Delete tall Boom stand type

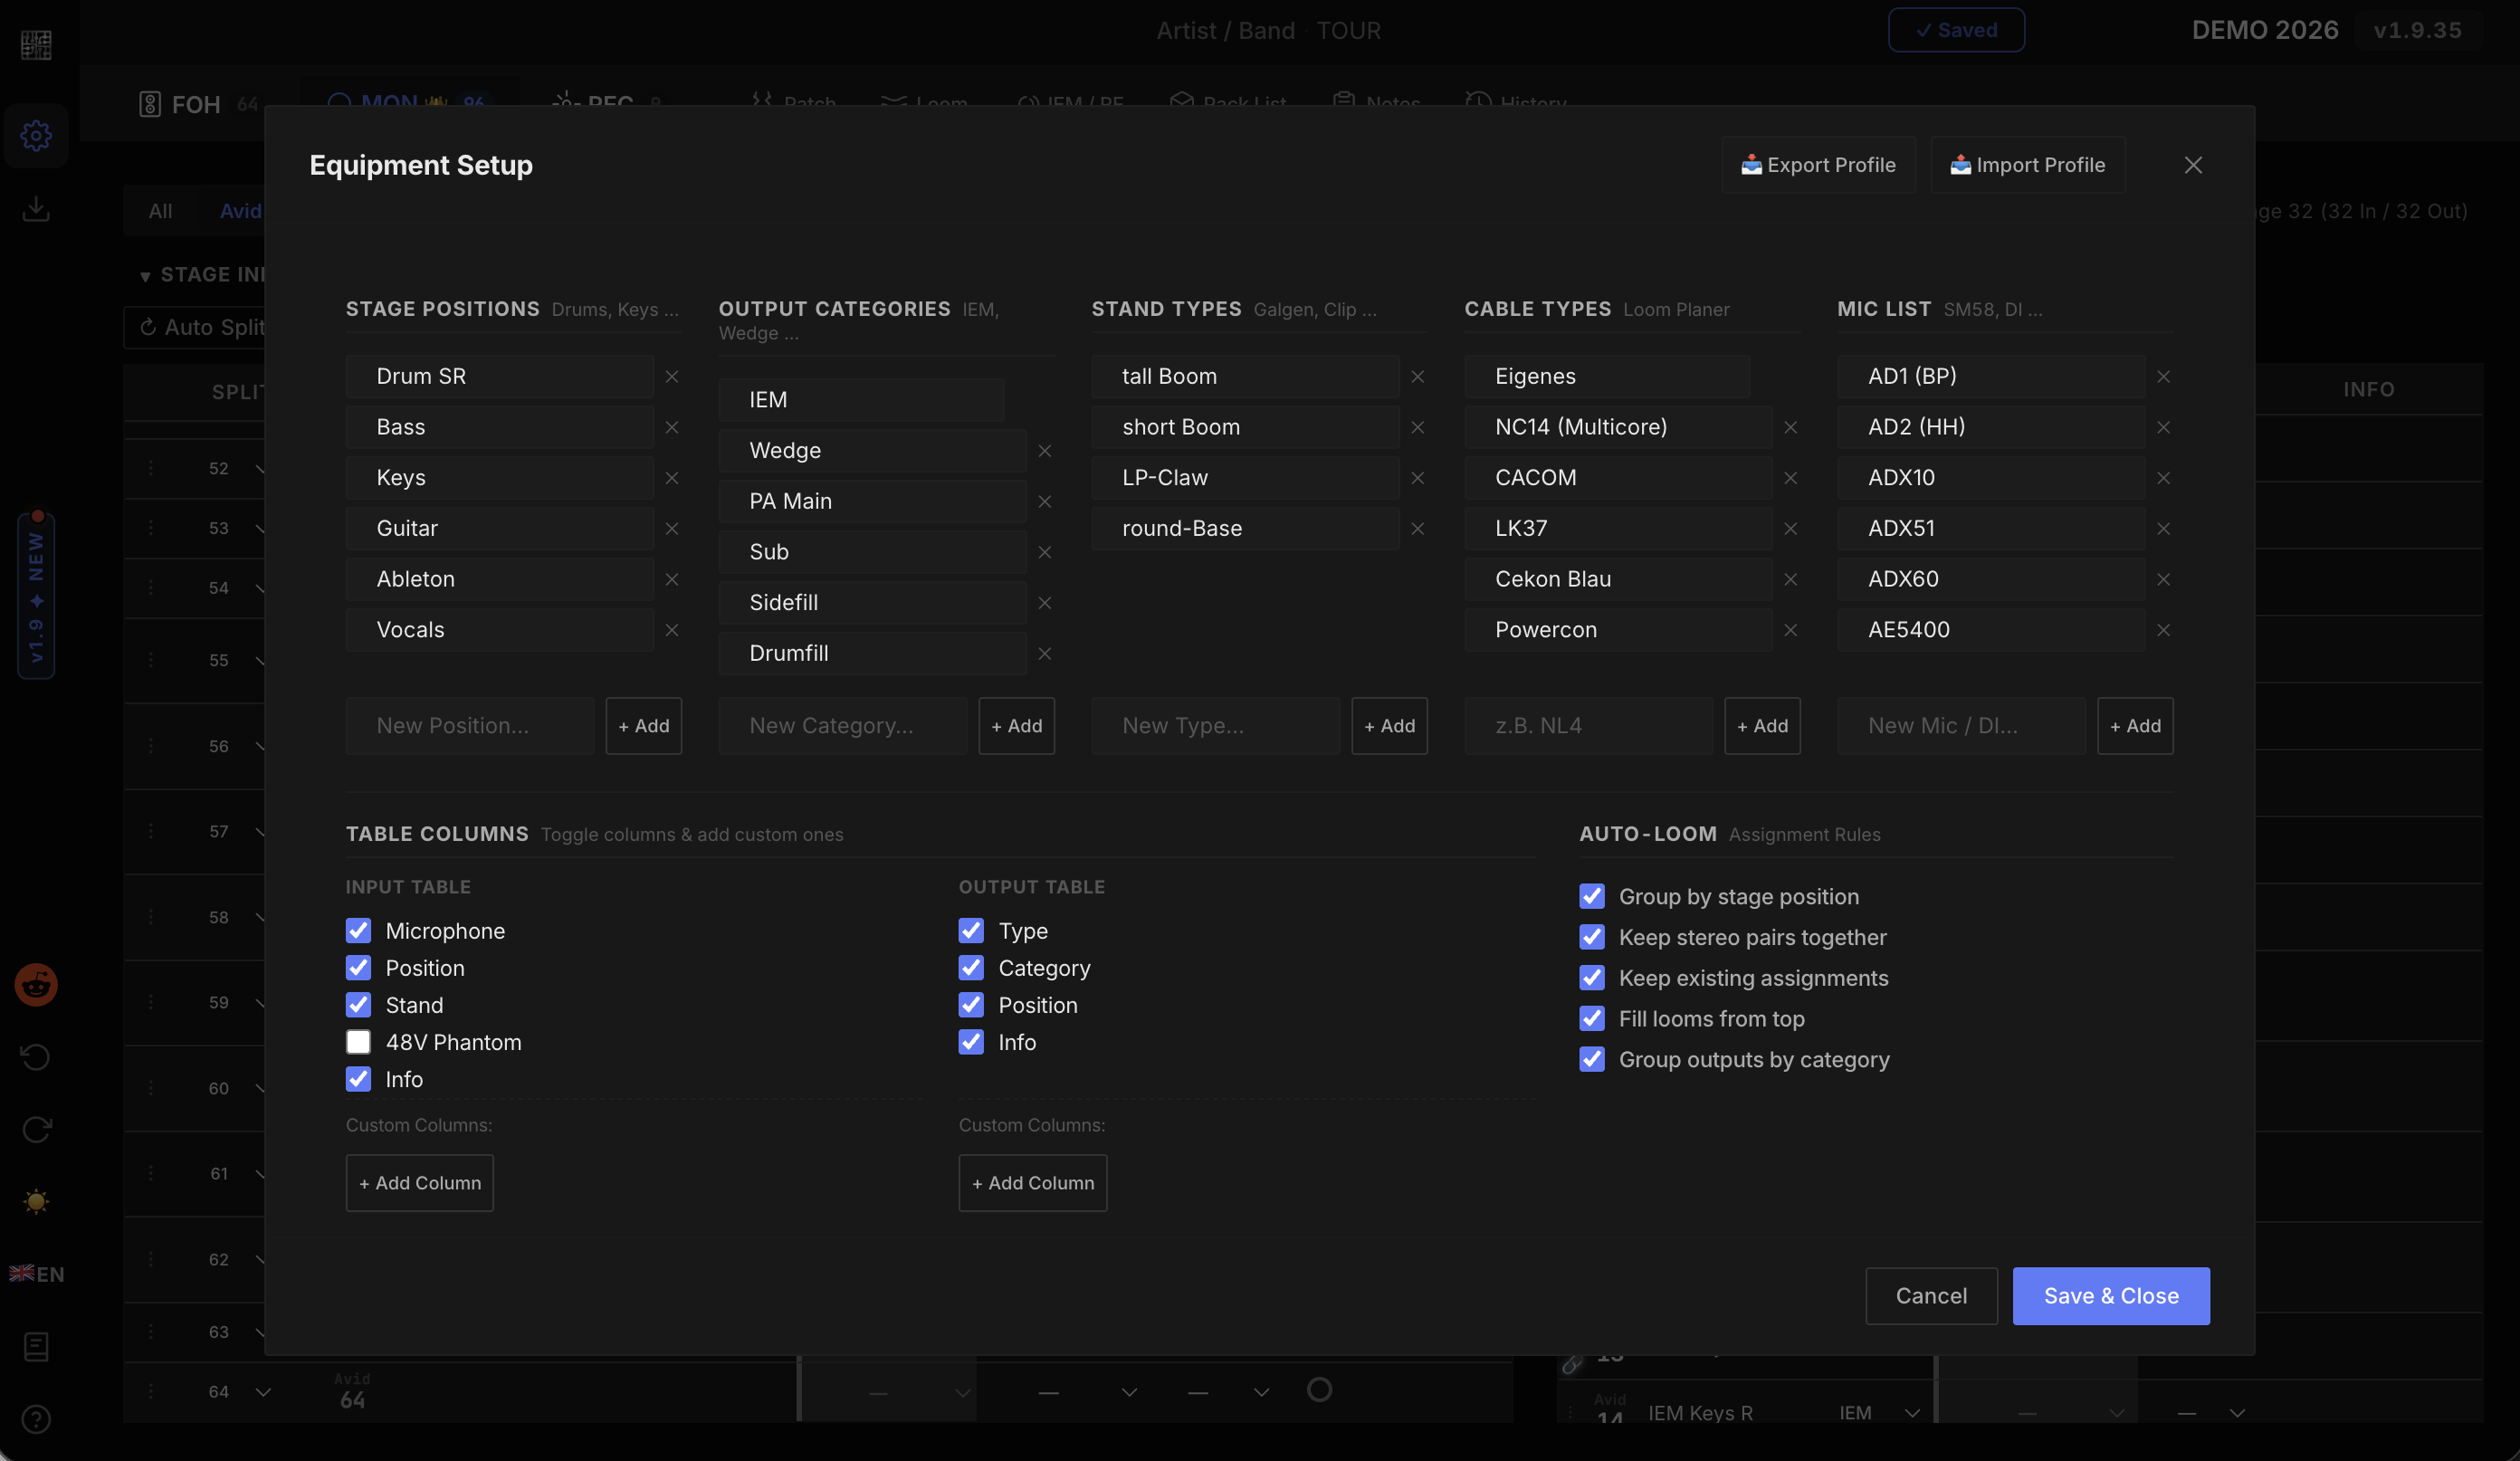1418,377
